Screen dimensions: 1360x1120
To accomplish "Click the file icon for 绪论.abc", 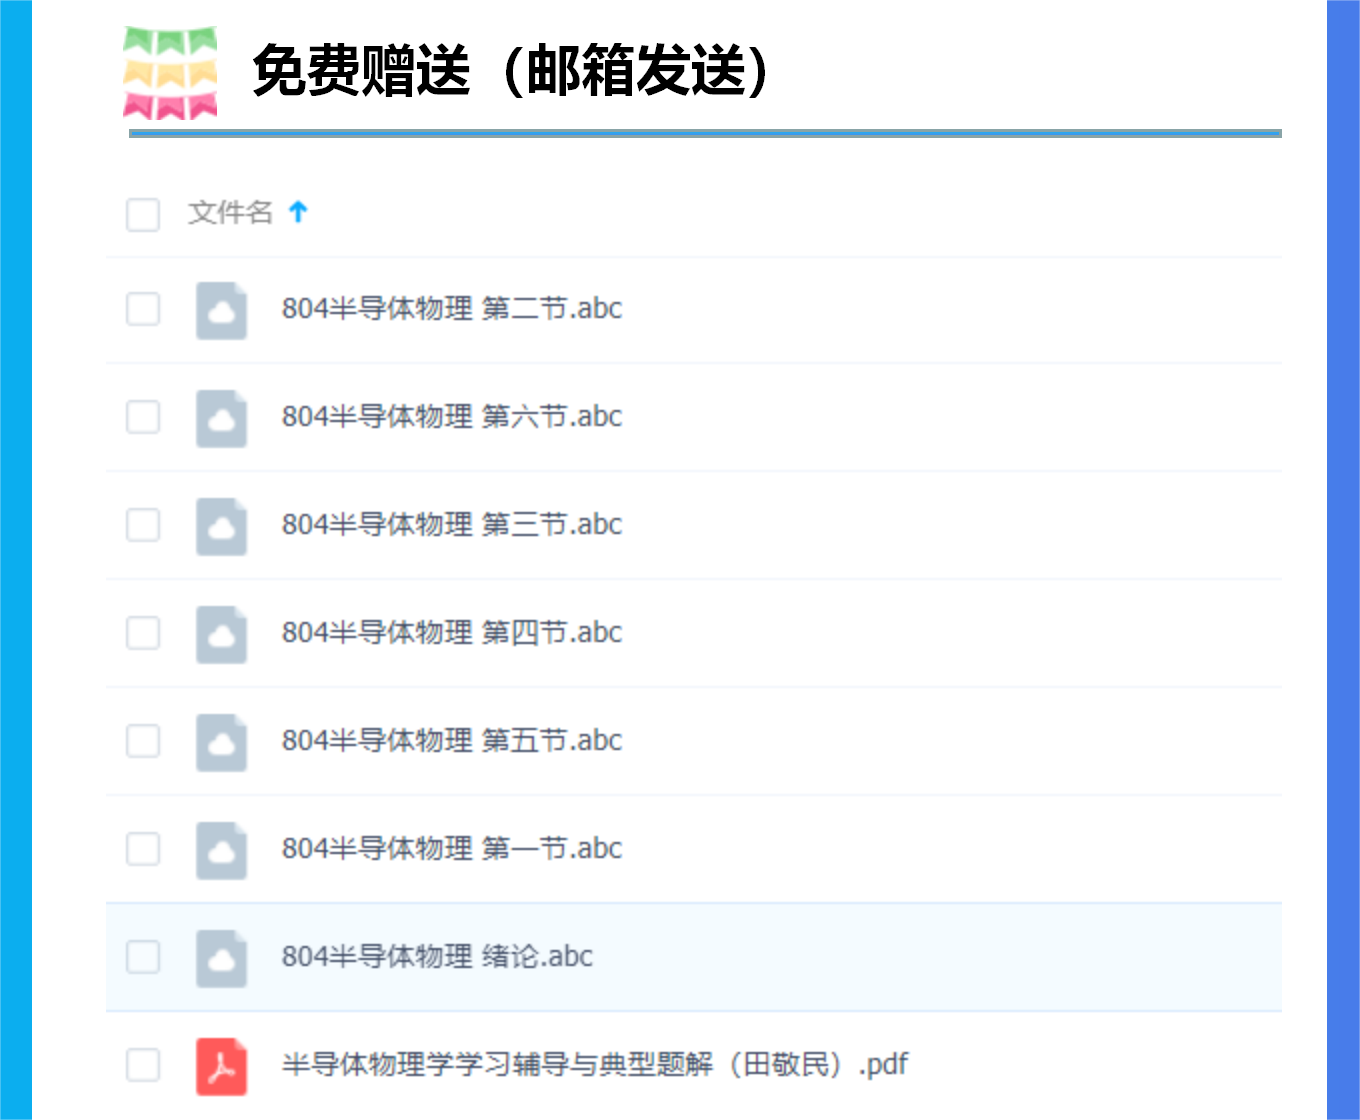I will pos(221,959).
